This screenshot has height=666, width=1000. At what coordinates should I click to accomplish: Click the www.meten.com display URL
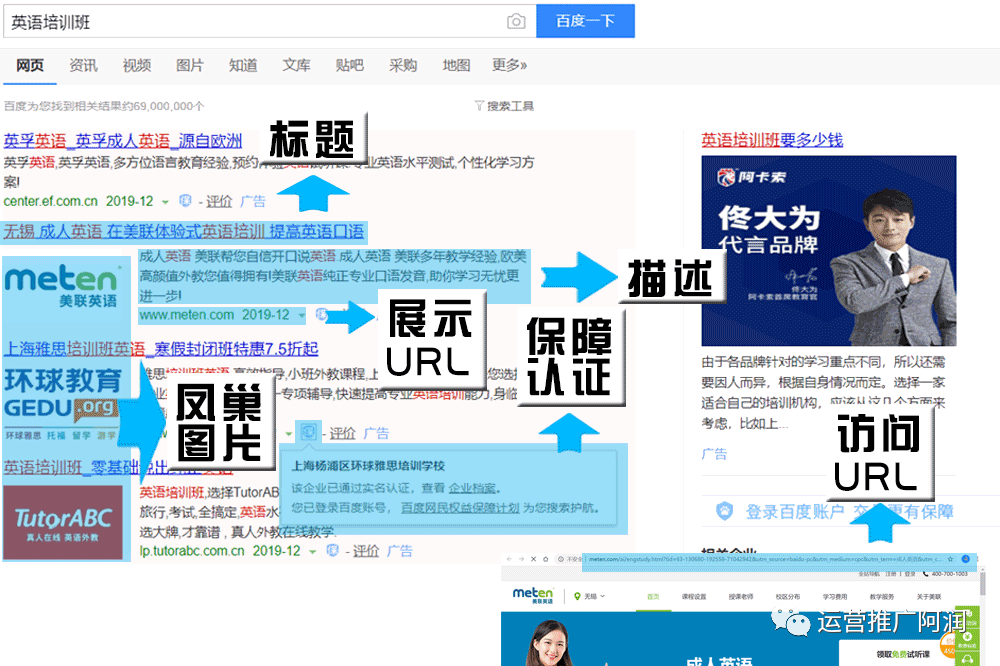(x=187, y=314)
